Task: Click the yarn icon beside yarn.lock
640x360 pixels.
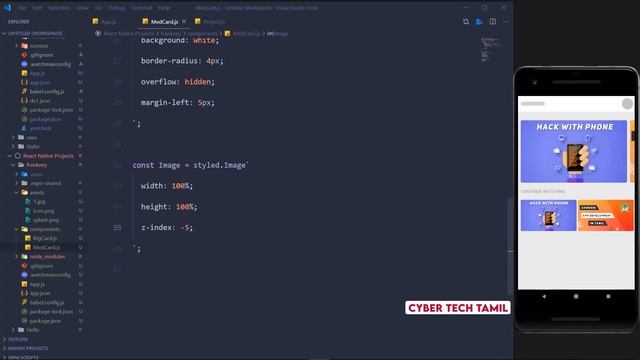Action: click(24, 128)
